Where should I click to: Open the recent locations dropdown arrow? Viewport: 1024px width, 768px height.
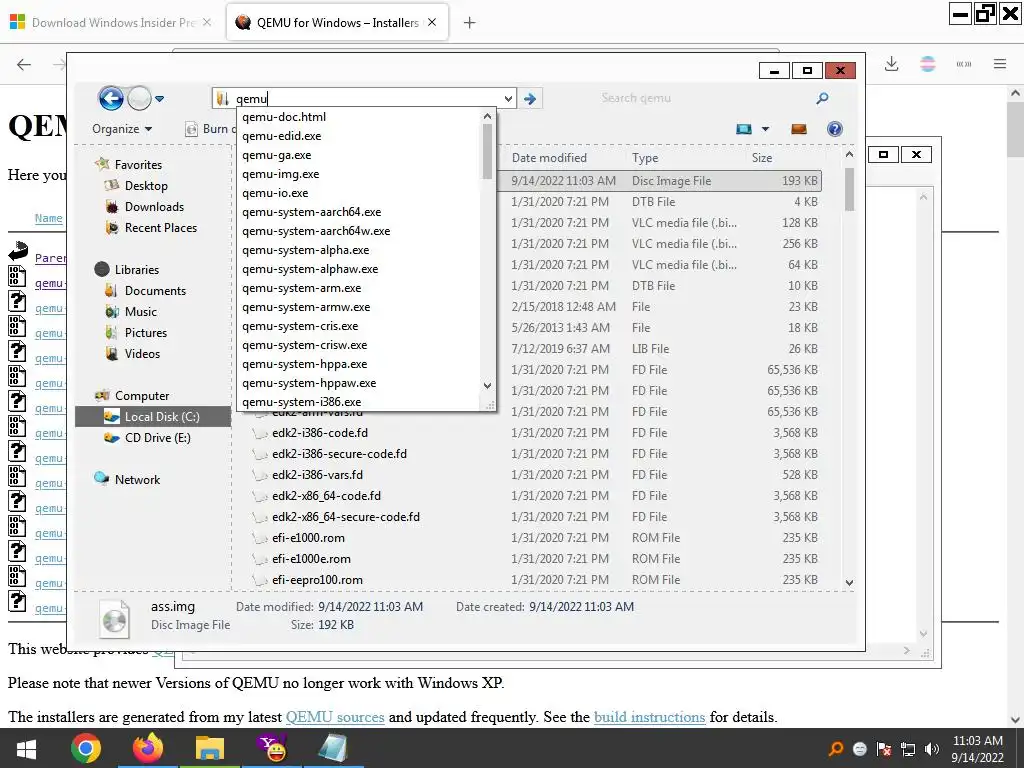159,99
